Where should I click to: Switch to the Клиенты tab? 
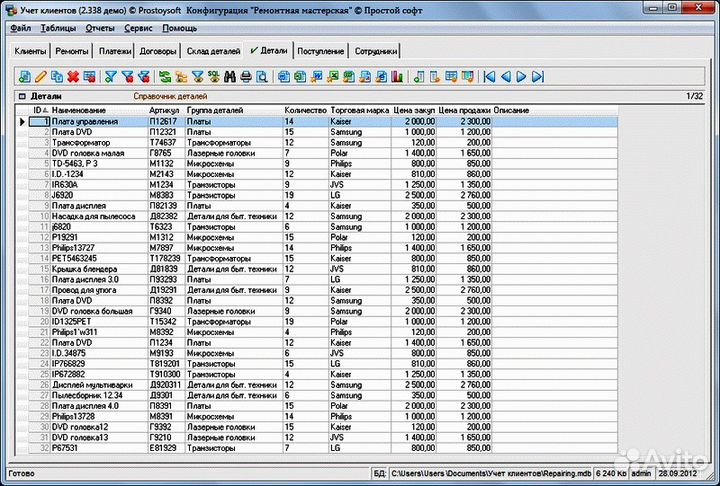pyautogui.click(x=30, y=50)
